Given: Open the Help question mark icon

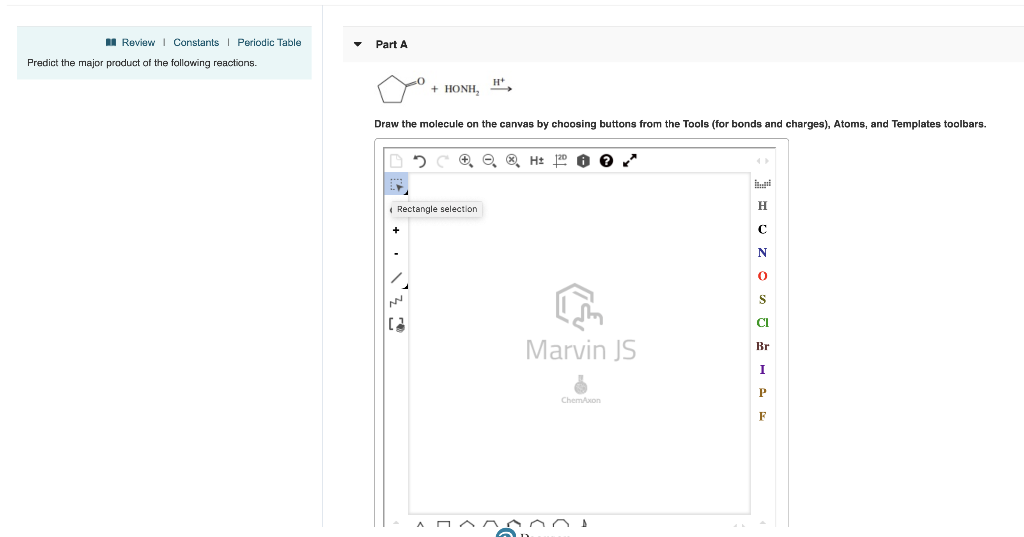Looking at the screenshot, I should pos(606,161).
